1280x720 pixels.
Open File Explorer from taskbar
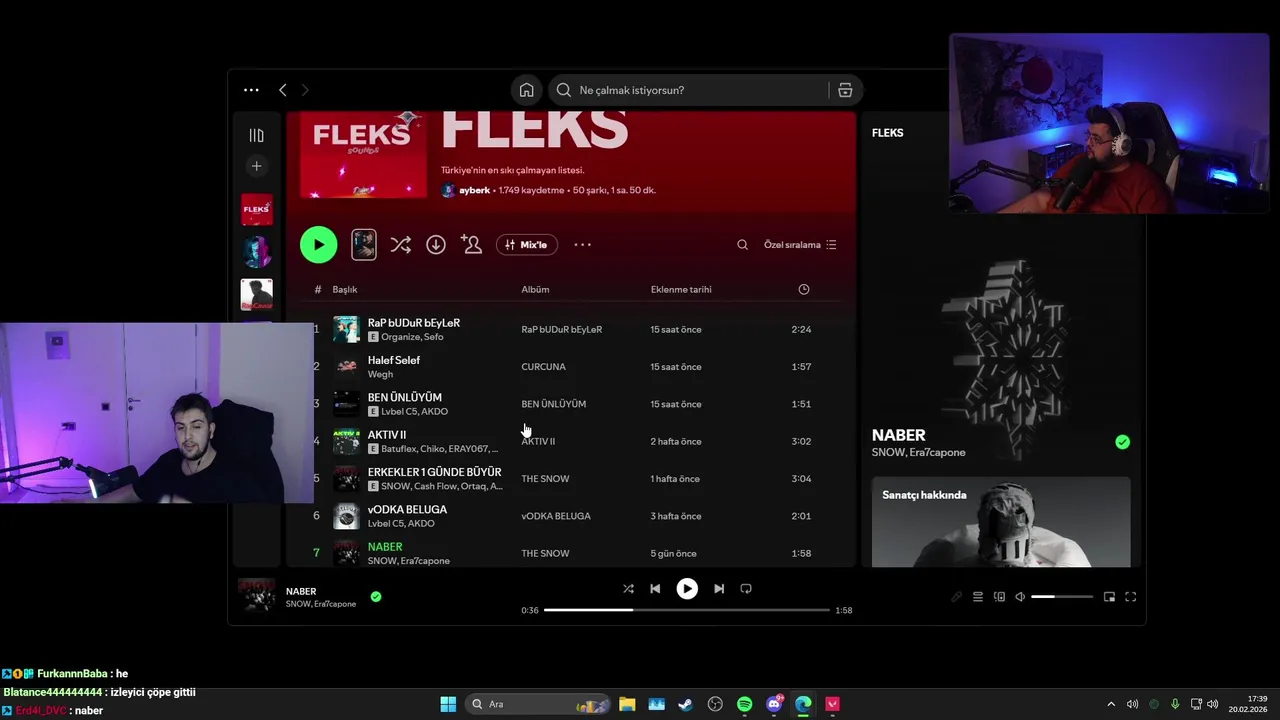coord(627,704)
